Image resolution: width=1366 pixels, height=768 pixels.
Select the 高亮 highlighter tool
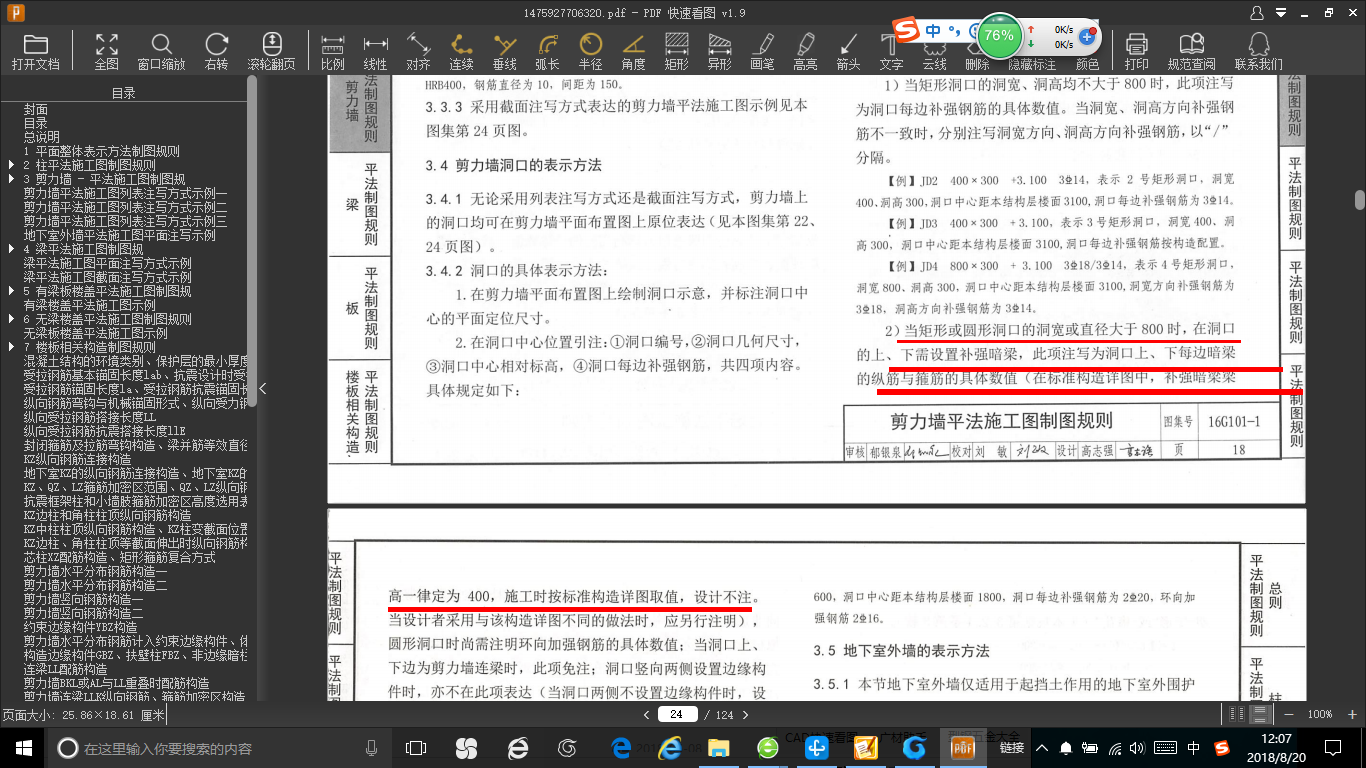[x=805, y=51]
